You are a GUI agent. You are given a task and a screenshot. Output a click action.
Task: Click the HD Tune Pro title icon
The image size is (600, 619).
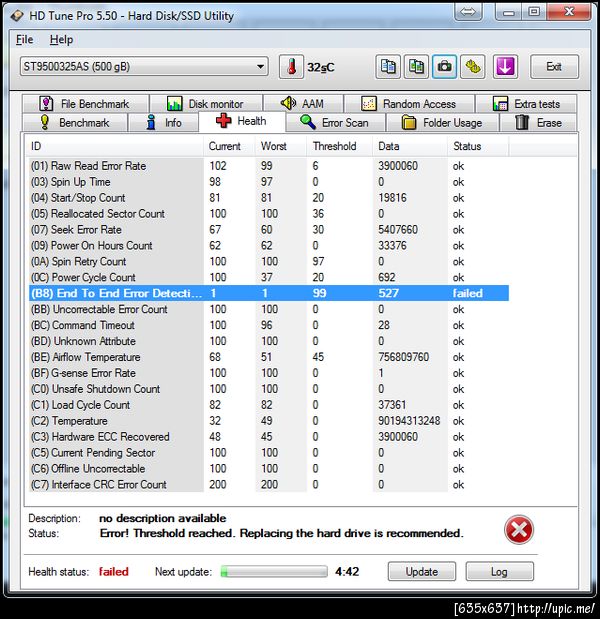click(x=17, y=16)
